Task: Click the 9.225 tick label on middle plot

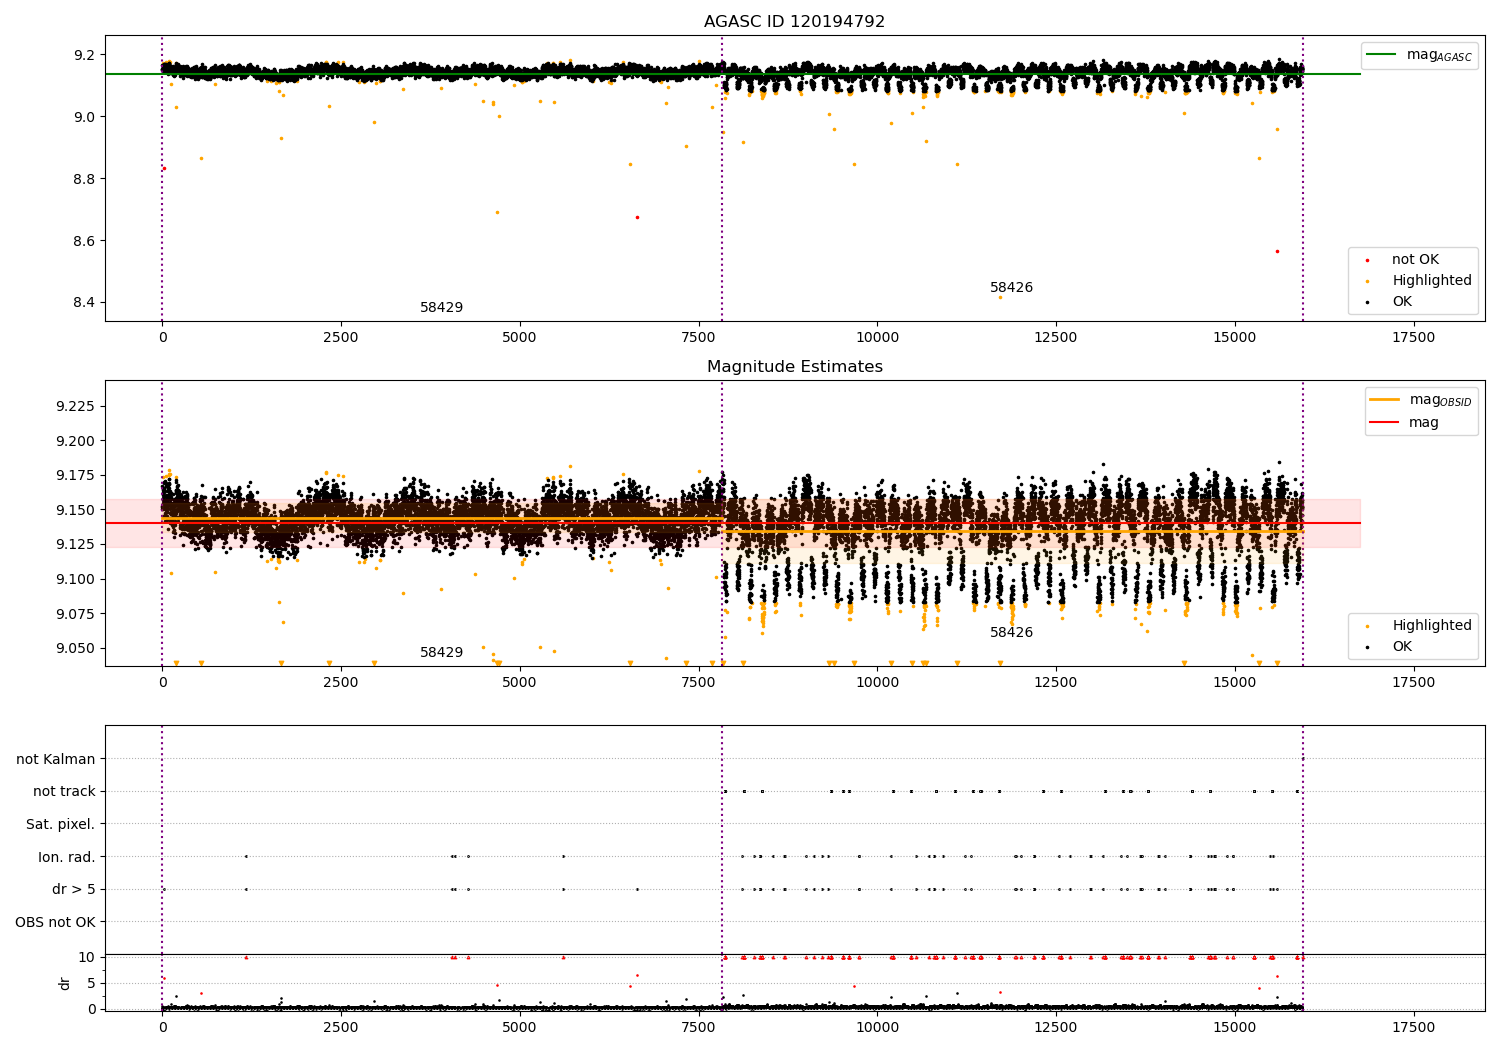Action: tap(76, 406)
